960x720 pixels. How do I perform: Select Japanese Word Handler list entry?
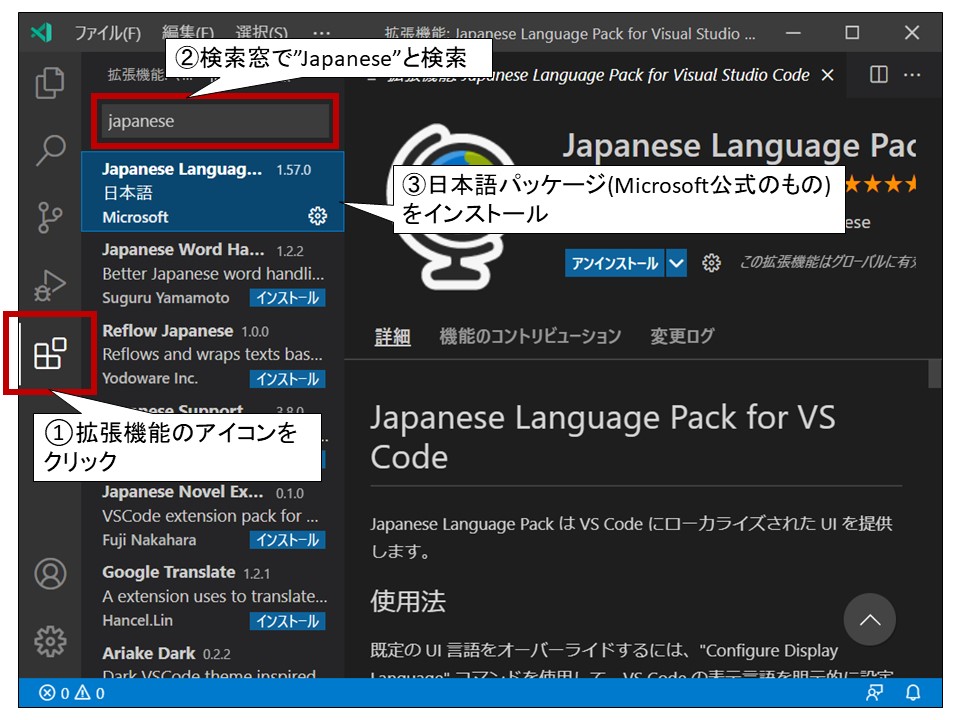tap(212, 273)
